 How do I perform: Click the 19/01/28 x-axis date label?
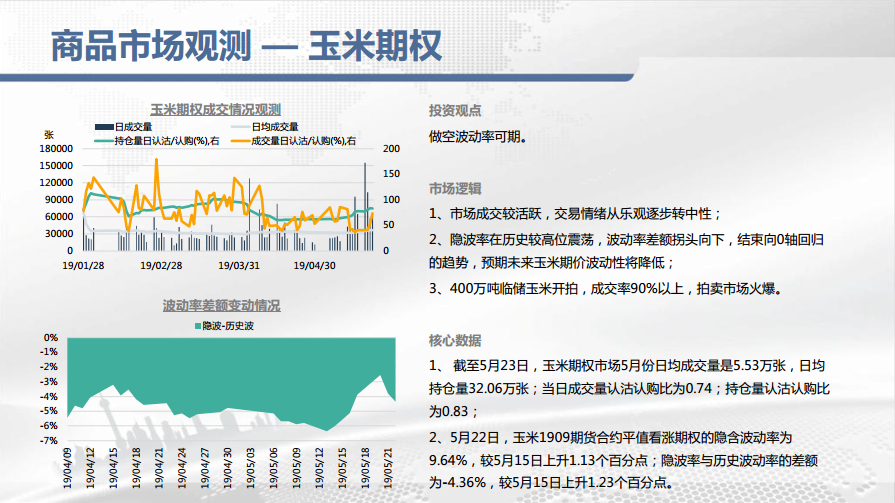click(81, 266)
